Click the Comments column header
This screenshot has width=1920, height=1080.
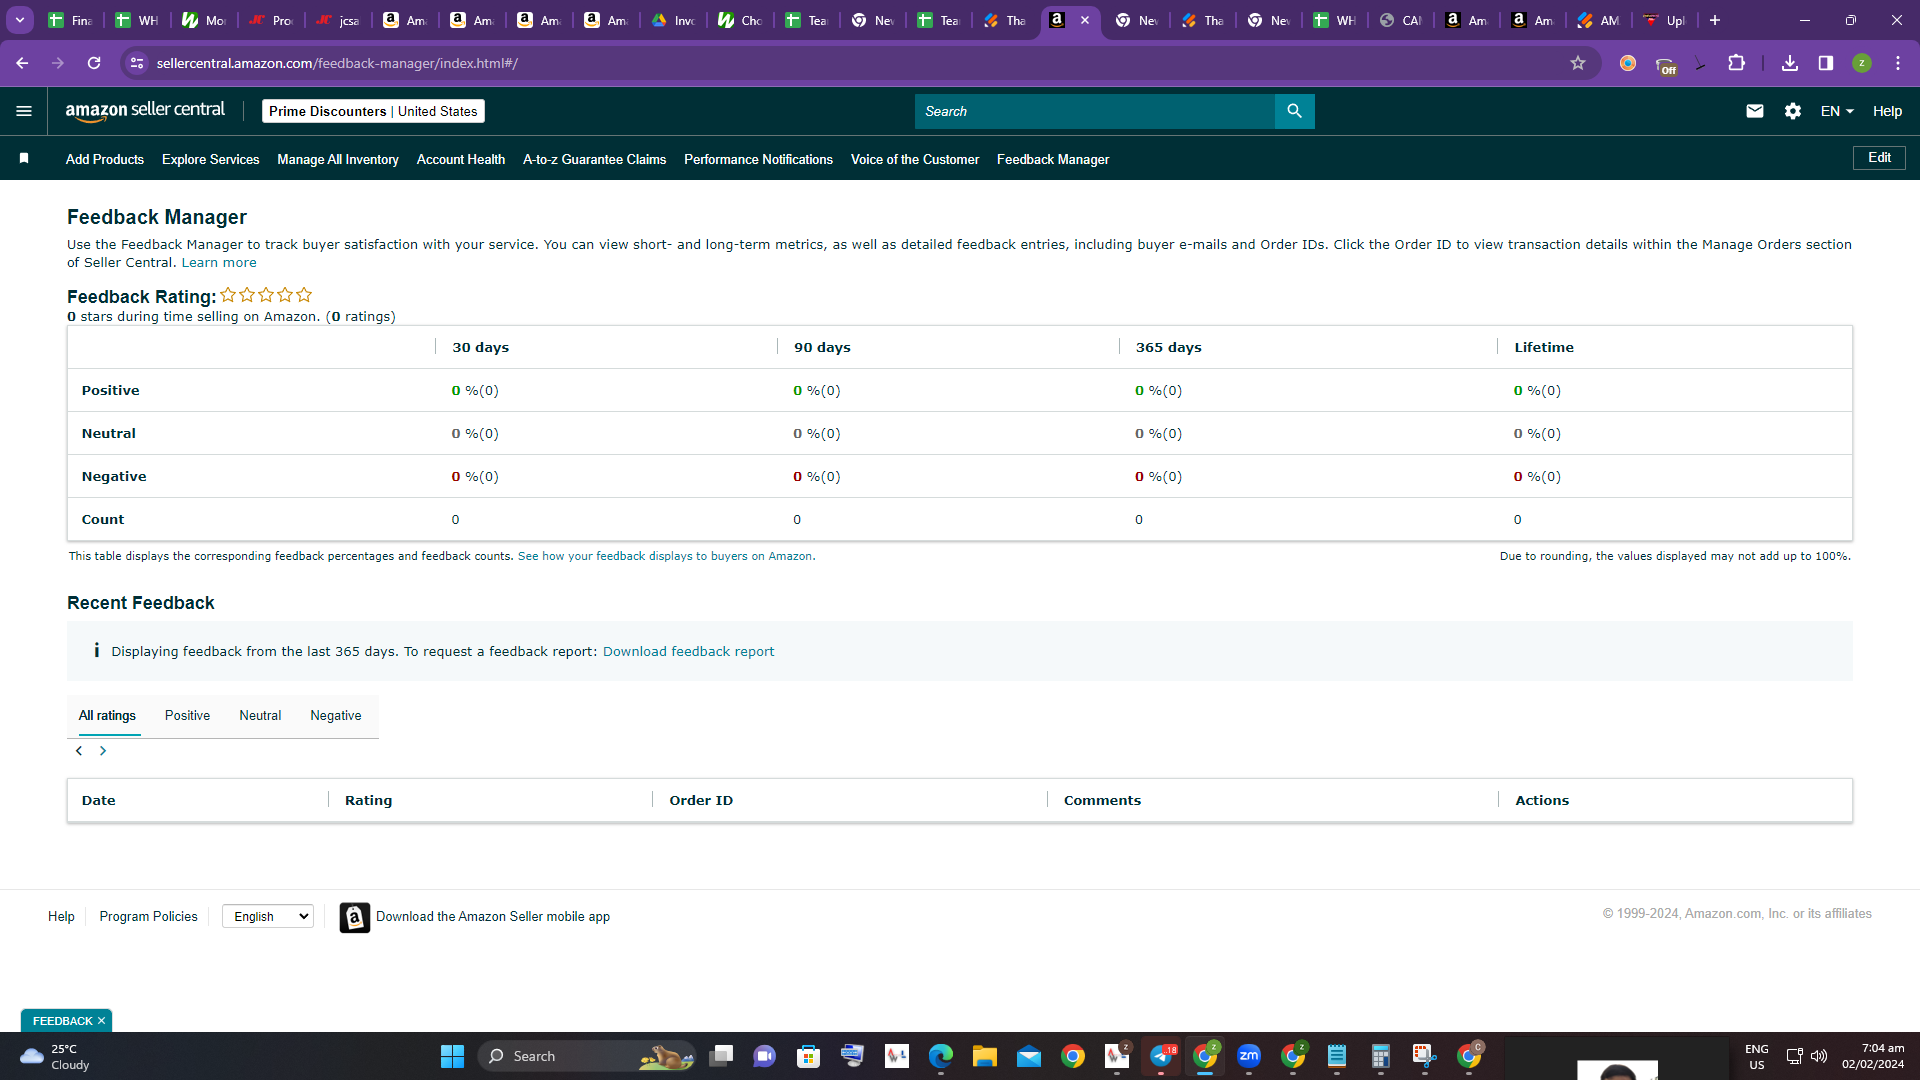pos(1102,800)
